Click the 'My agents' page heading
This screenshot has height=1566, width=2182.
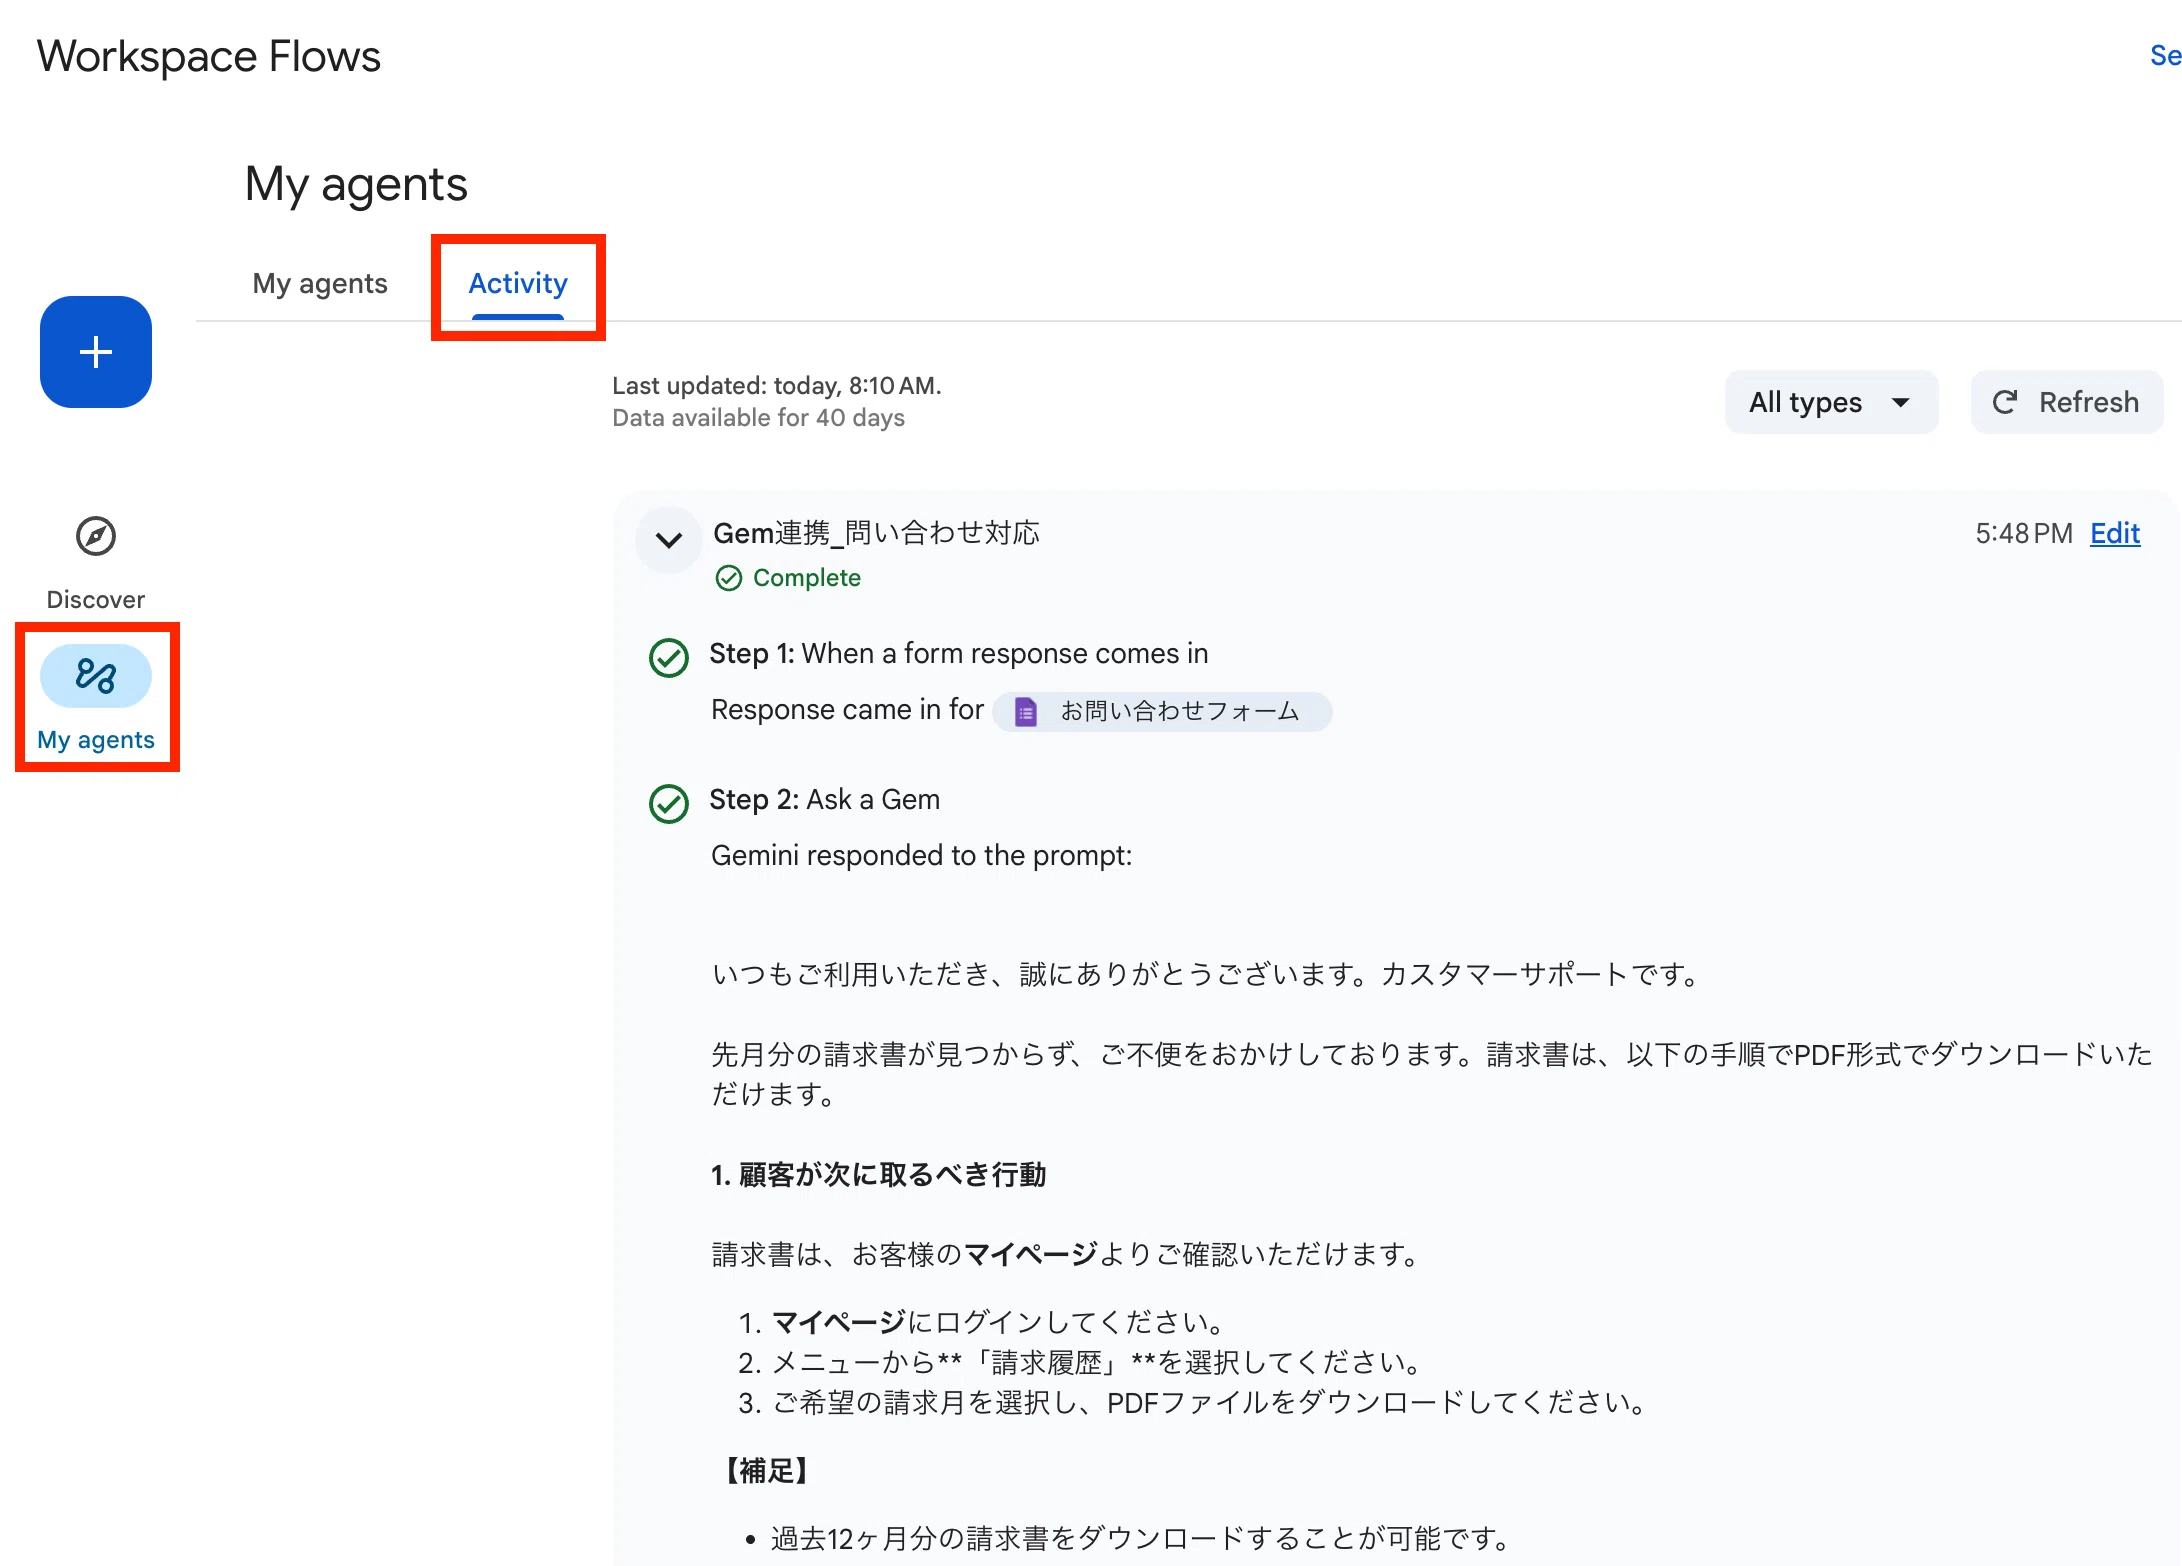pyautogui.click(x=356, y=185)
